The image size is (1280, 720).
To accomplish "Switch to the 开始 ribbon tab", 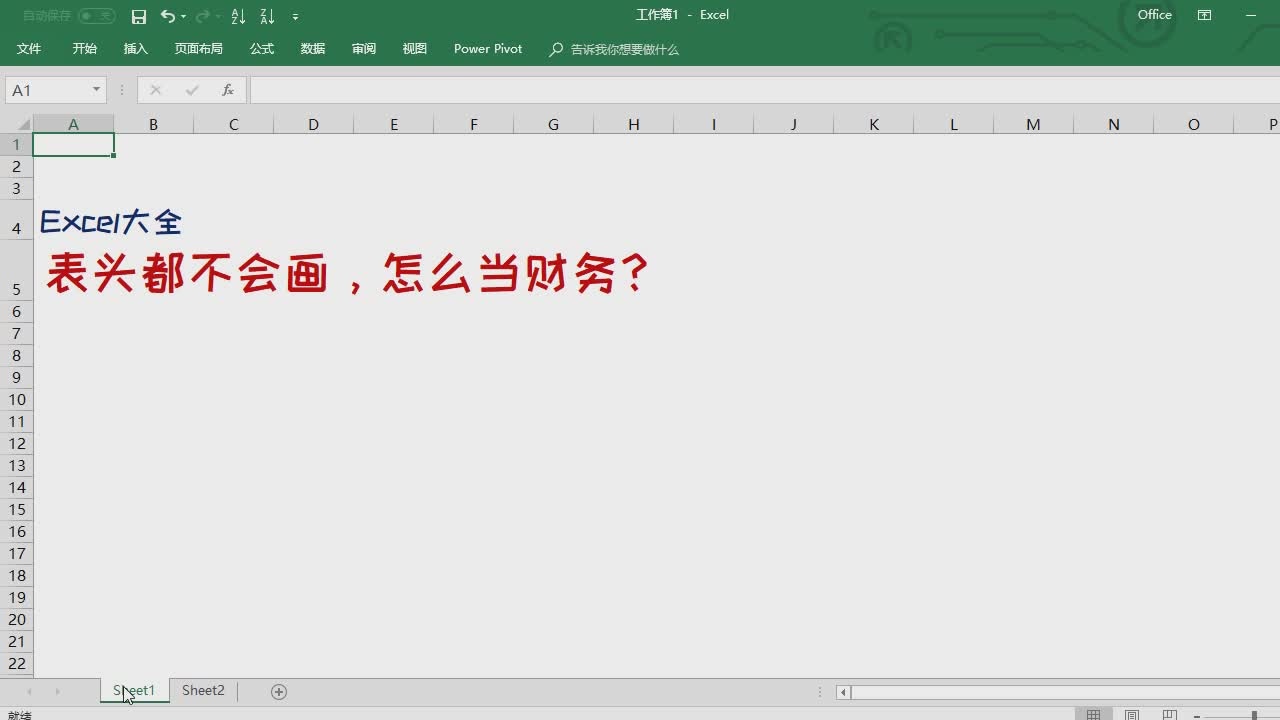I will click(x=84, y=48).
